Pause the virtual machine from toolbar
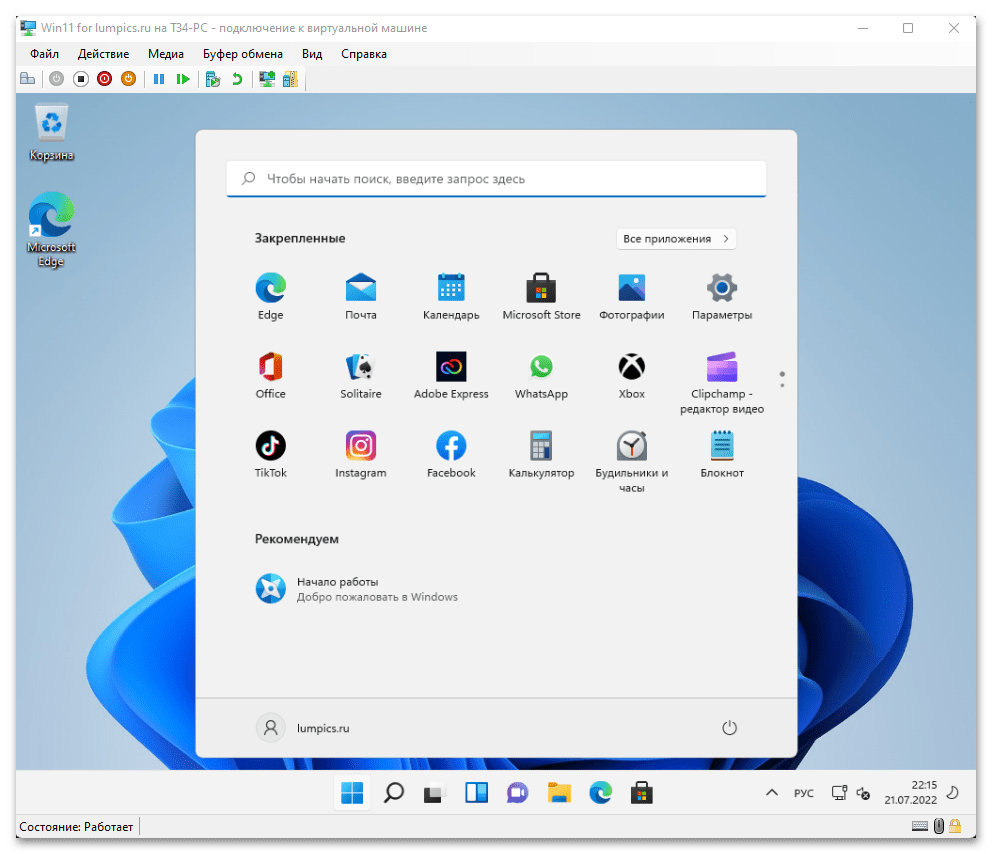The width and height of the screenshot is (992, 854). point(158,79)
